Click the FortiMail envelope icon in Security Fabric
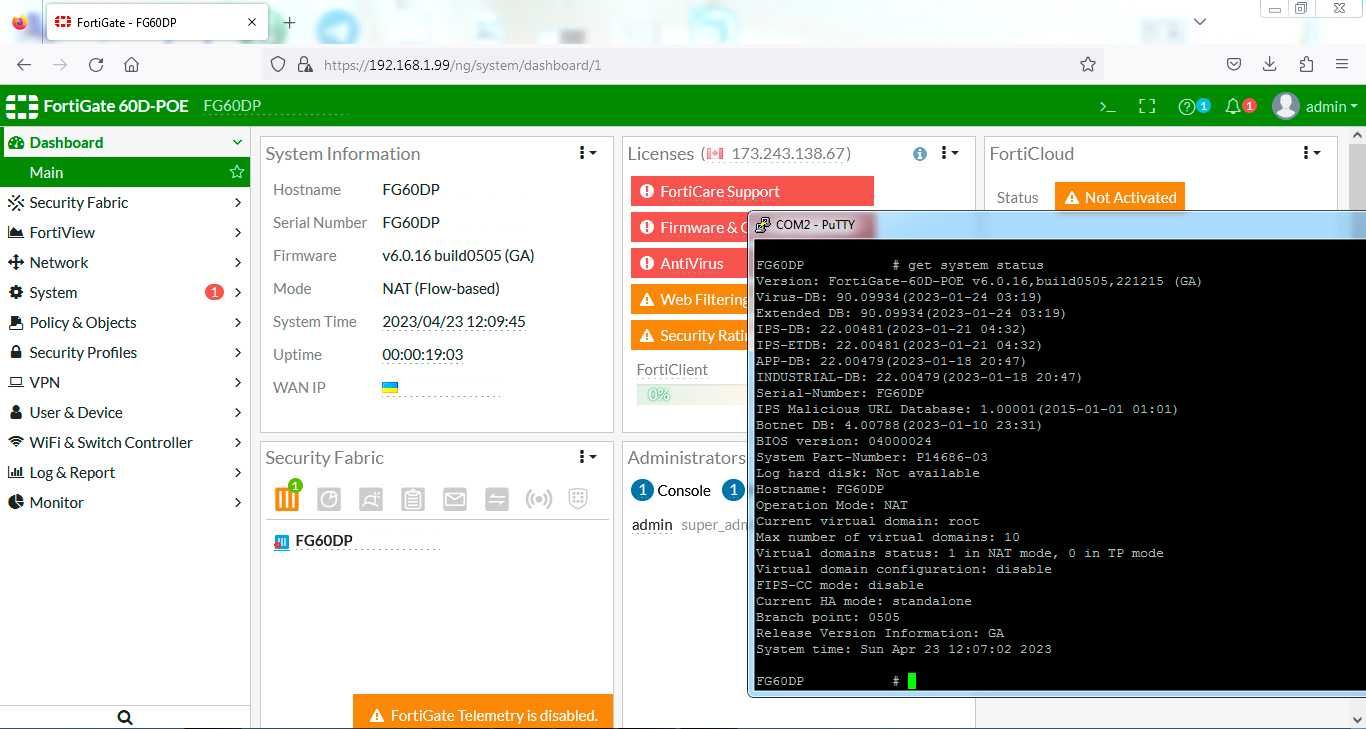 (455, 499)
